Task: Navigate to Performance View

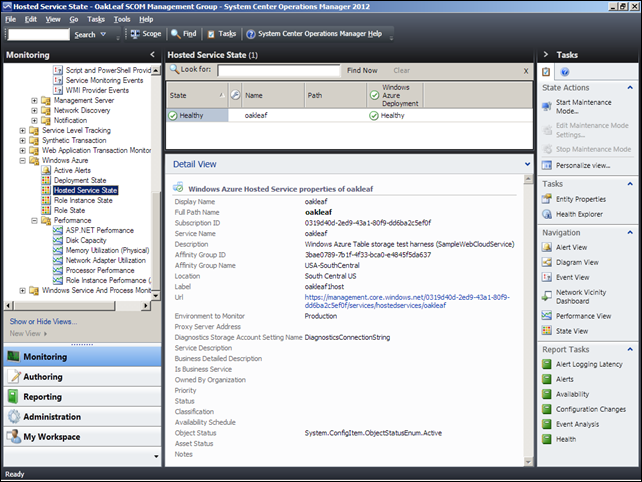Action: tap(583, 316)
